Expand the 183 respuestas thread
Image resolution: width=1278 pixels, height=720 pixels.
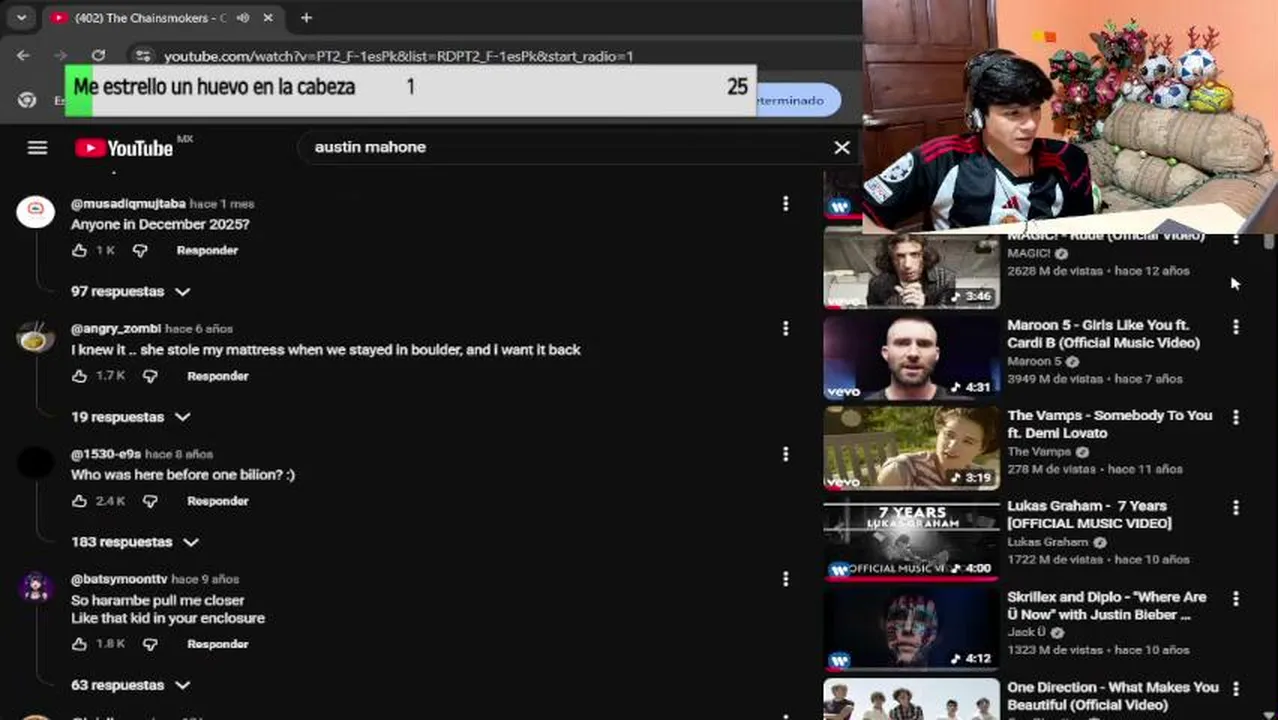135,542
